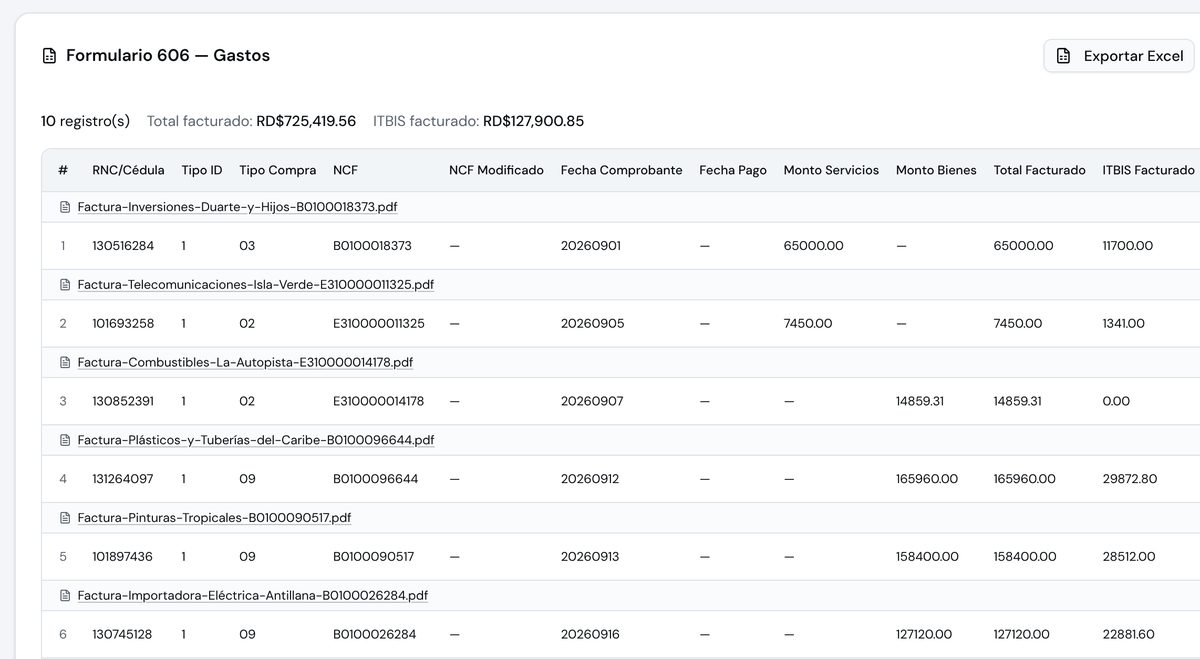
Task: Click the spreadsheet icon inside Exportar Excel
Action: point(1064,56)
